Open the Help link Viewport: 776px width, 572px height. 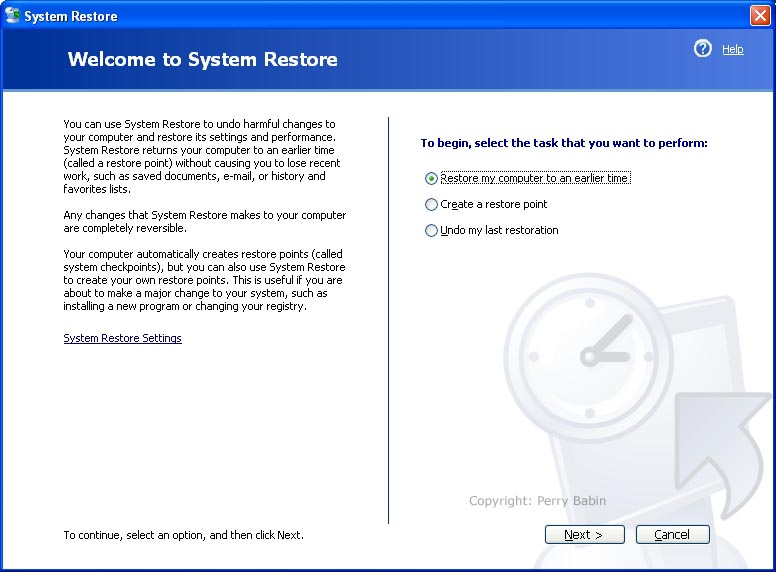click(x=732, y=49)
